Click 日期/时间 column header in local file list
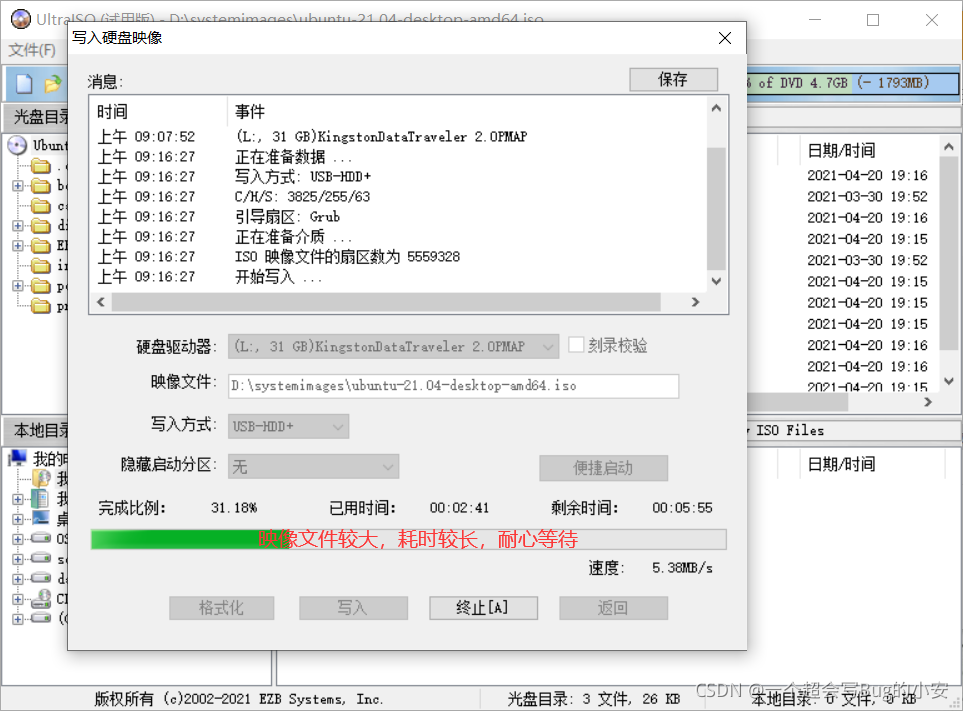The image size is (963, 711). [841, 464]
